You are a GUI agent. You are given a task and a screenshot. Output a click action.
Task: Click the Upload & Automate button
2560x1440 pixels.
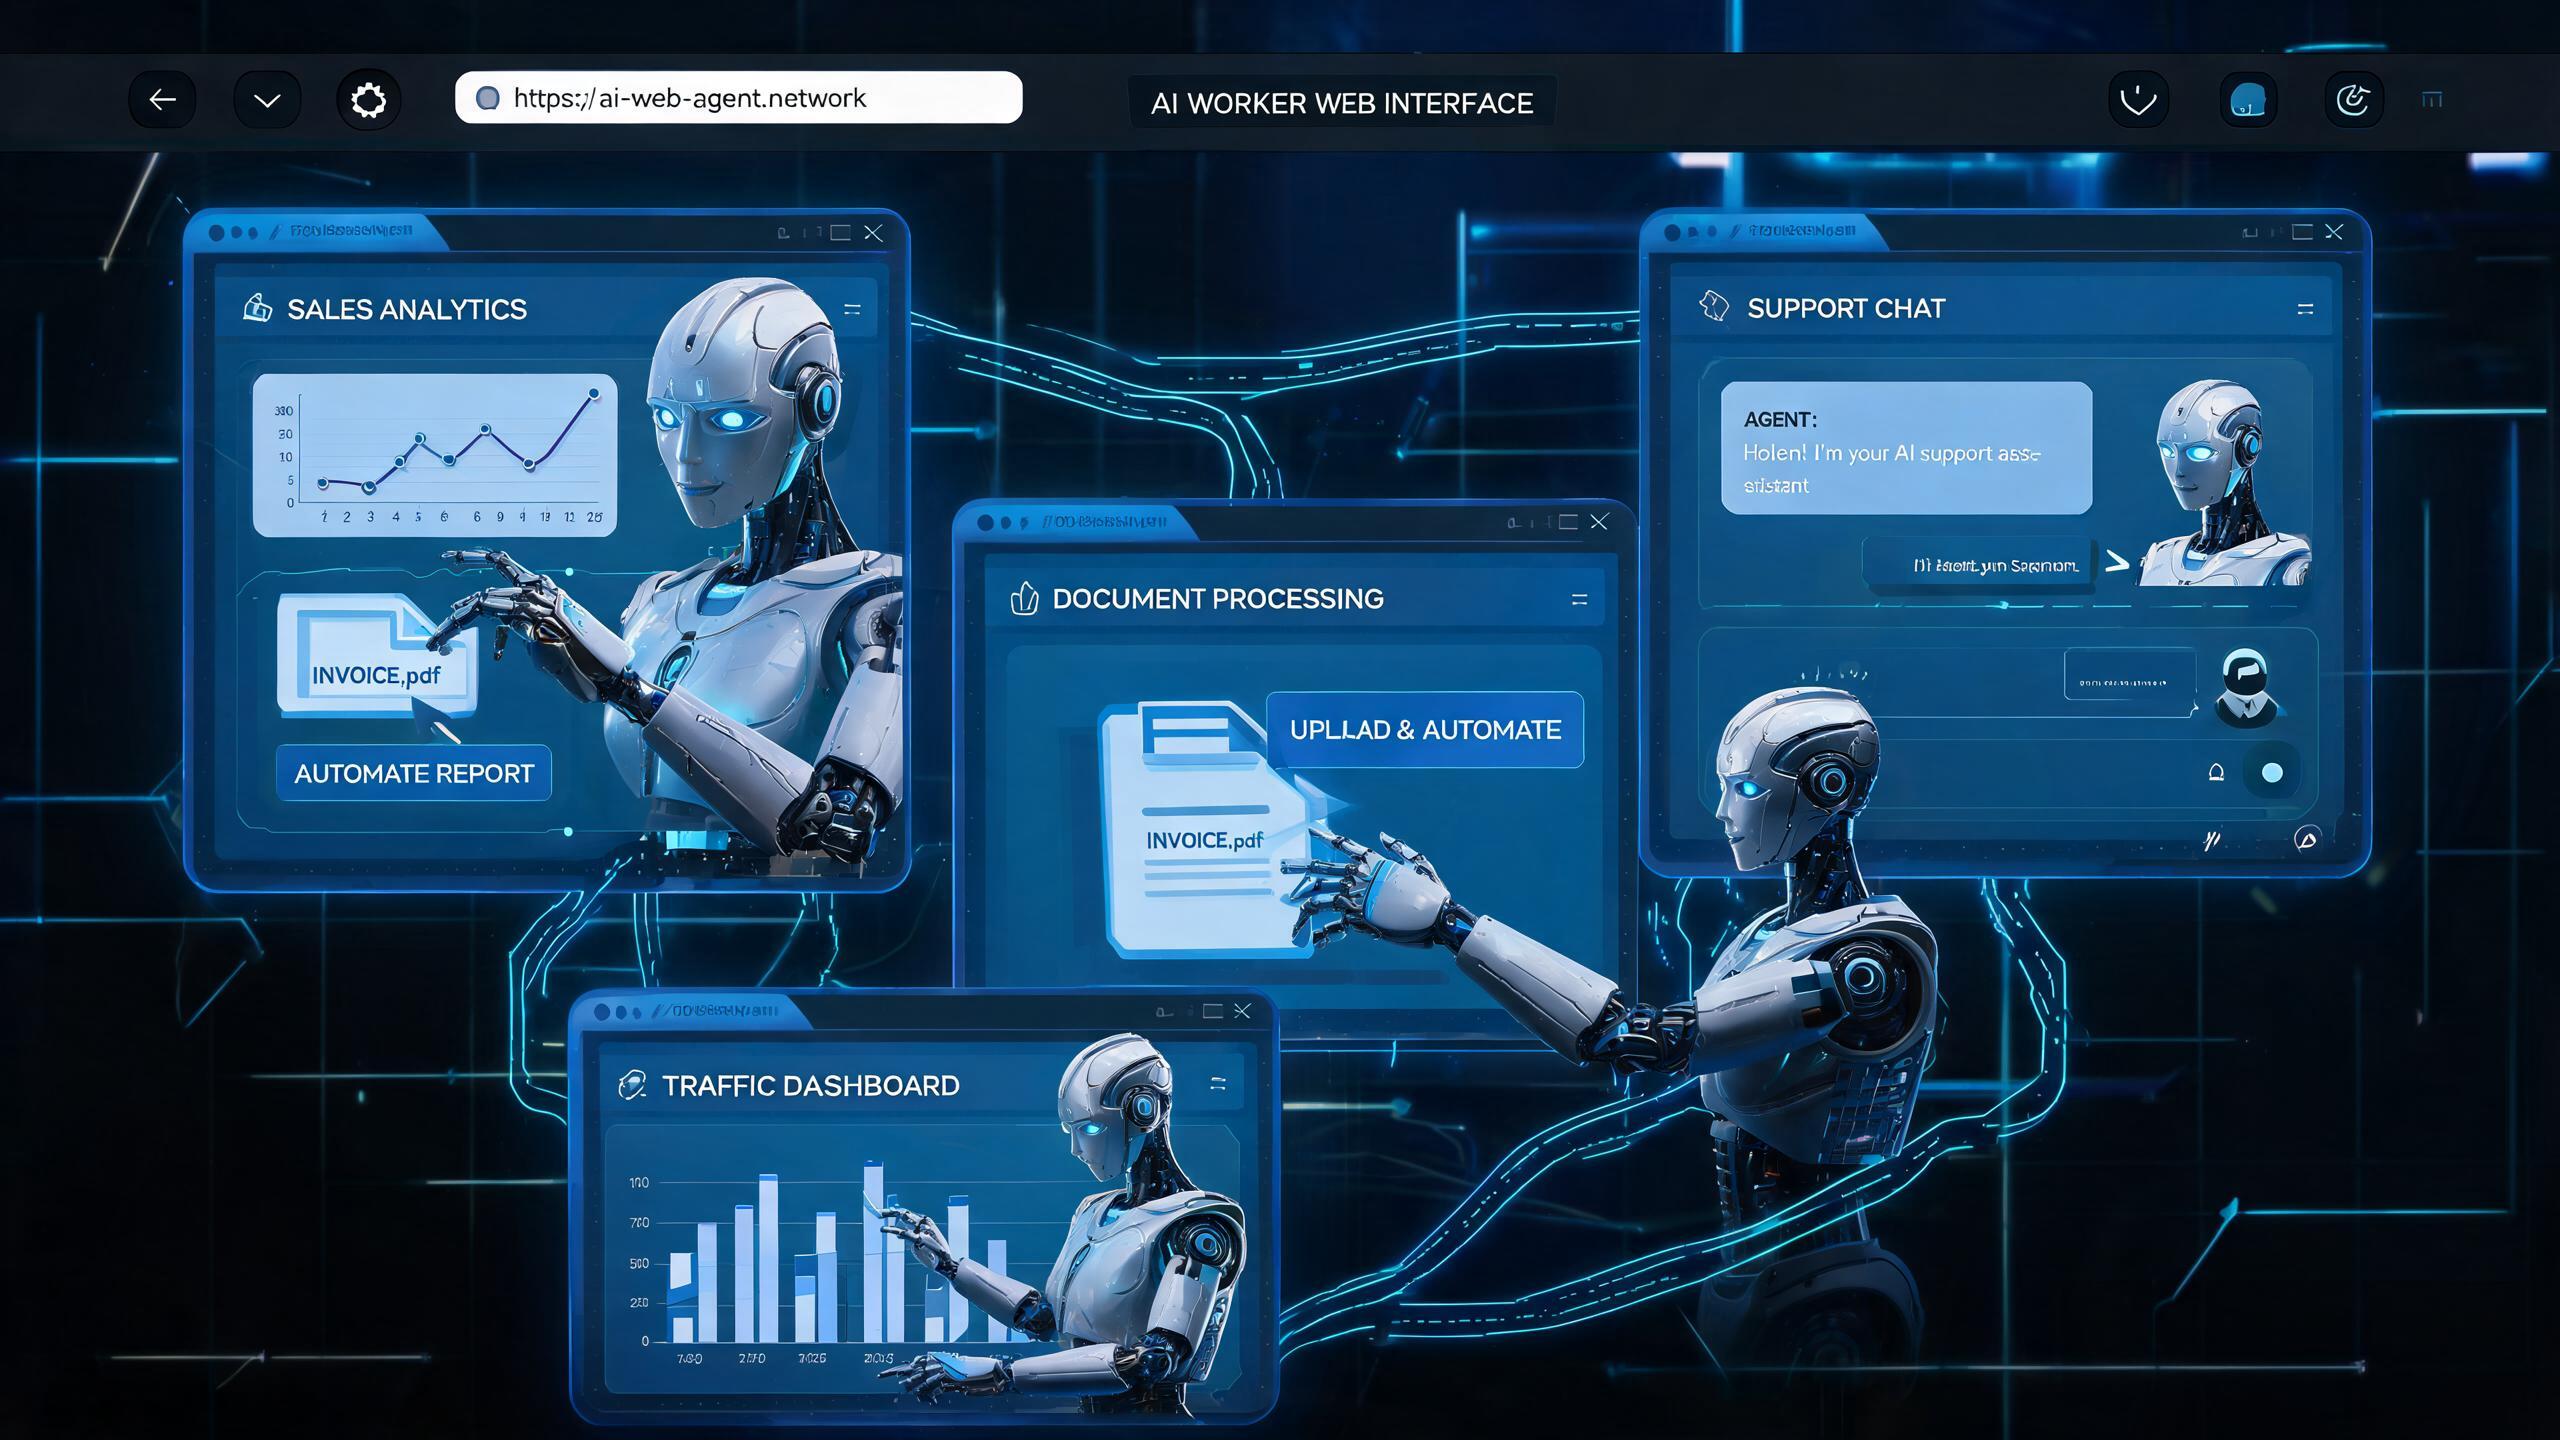(1425, 729)
